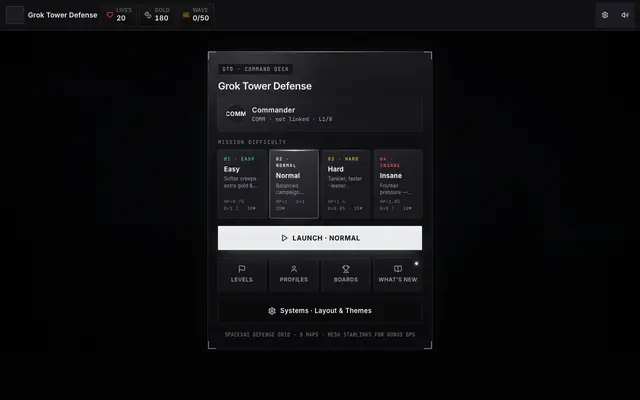Click the '04 · INSANE' red label
Viewport: 640px width, 400px height.
(x=390, y=162)
